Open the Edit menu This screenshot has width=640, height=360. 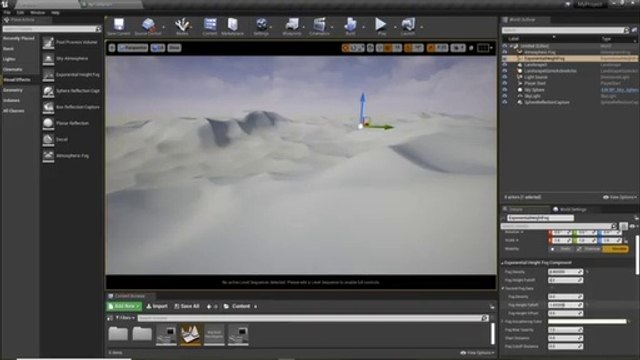point(20,13)
